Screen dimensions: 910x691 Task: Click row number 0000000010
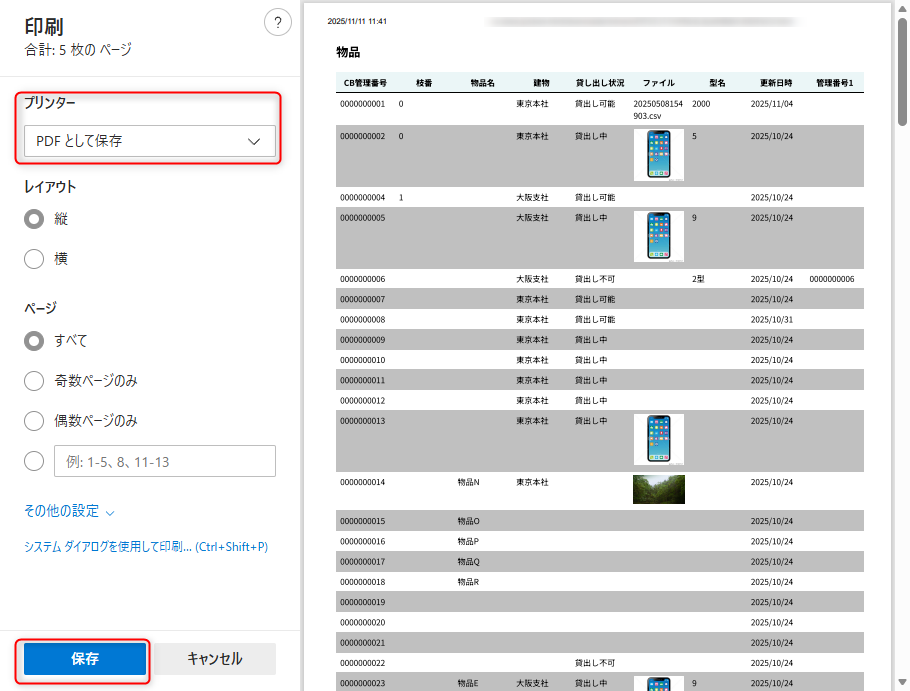[363, 360]
